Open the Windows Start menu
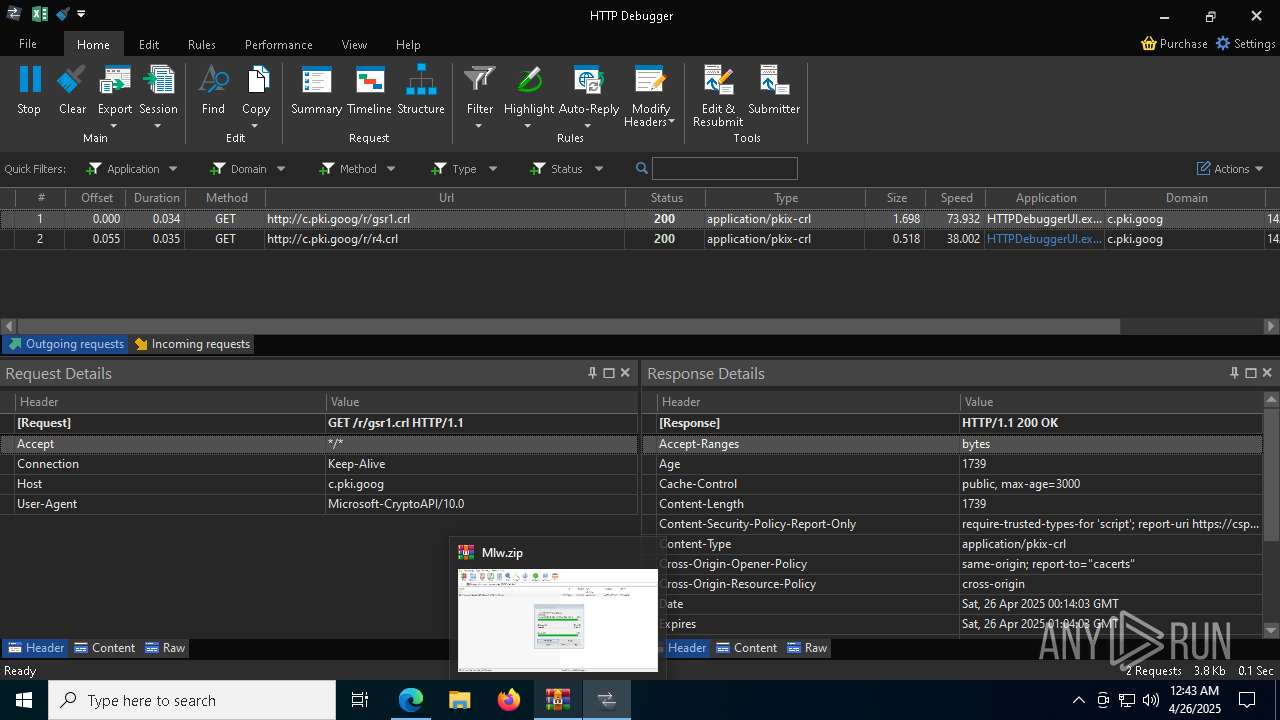 coord(23,700)
